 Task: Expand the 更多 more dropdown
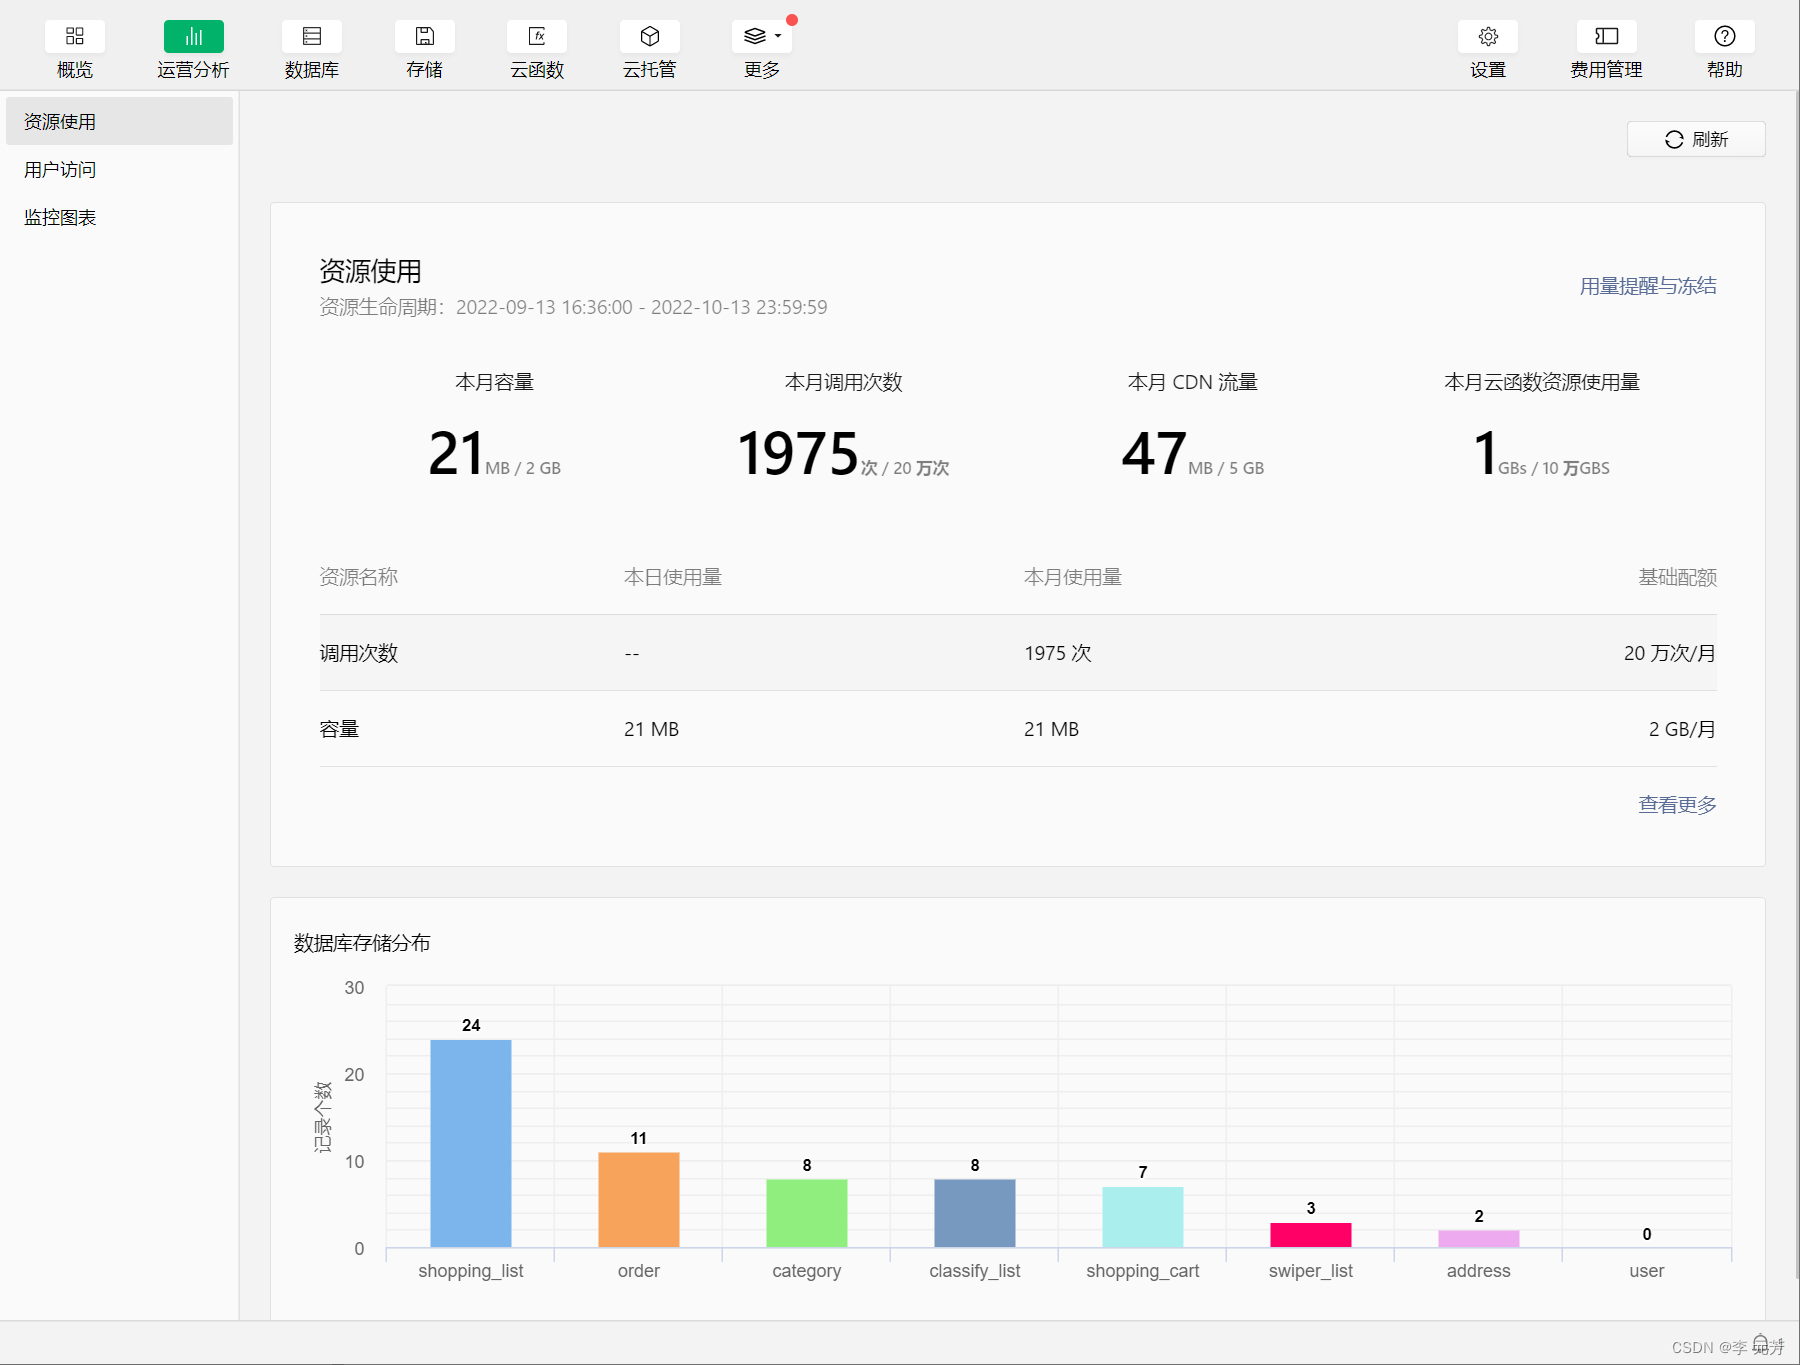(762, 37)
